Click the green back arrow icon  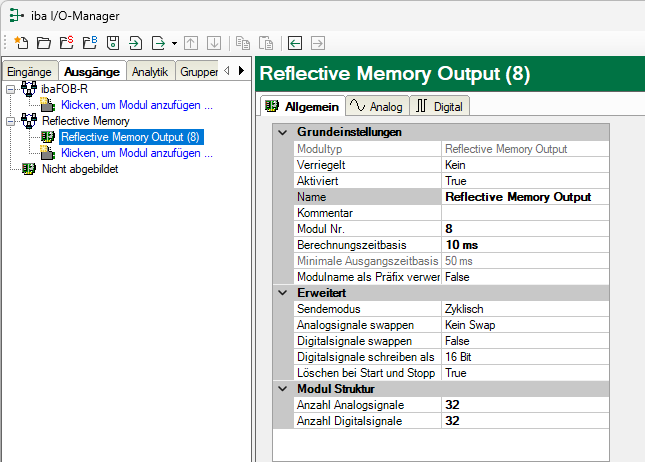(295, 43)
